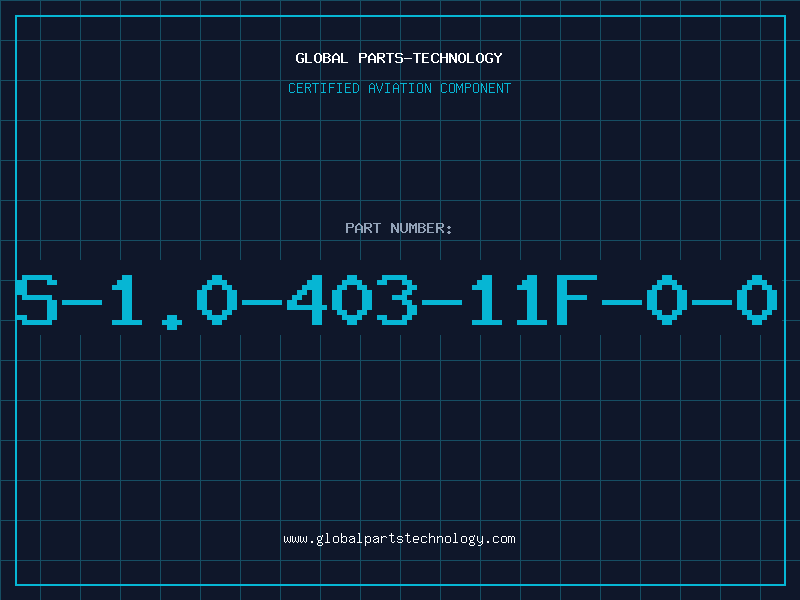The image size is (800, 600).
Task: Click the GLOBAL PARTS-TECHNOLOGY heading
Action: click(399, 58)
